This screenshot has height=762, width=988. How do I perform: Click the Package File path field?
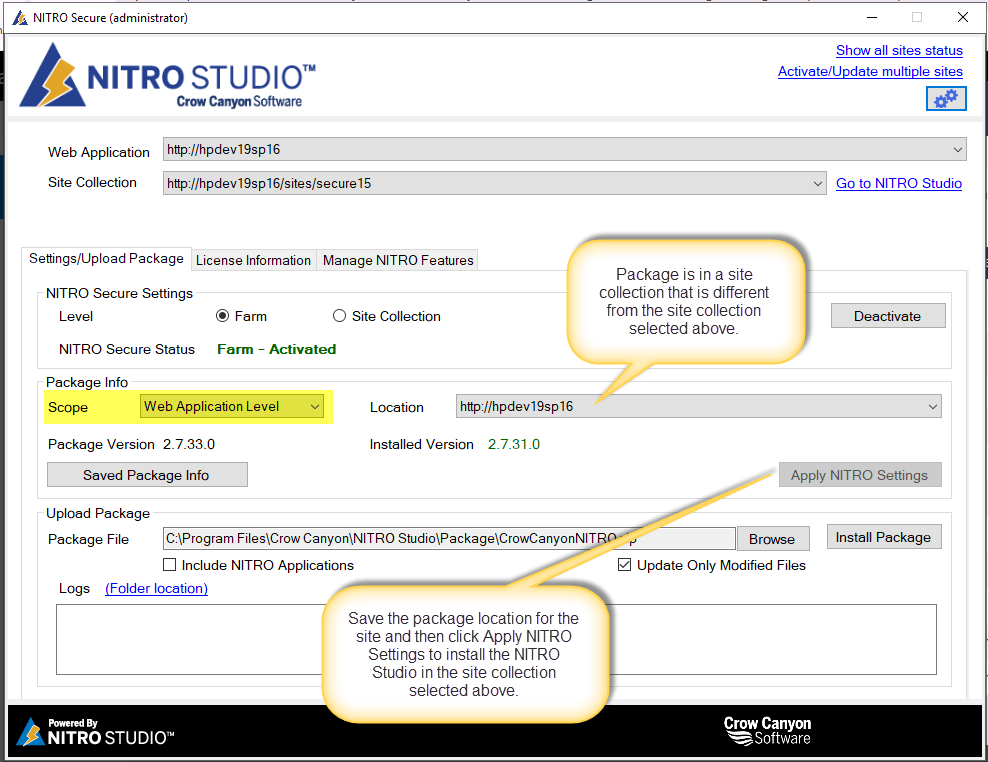point(449,538)
